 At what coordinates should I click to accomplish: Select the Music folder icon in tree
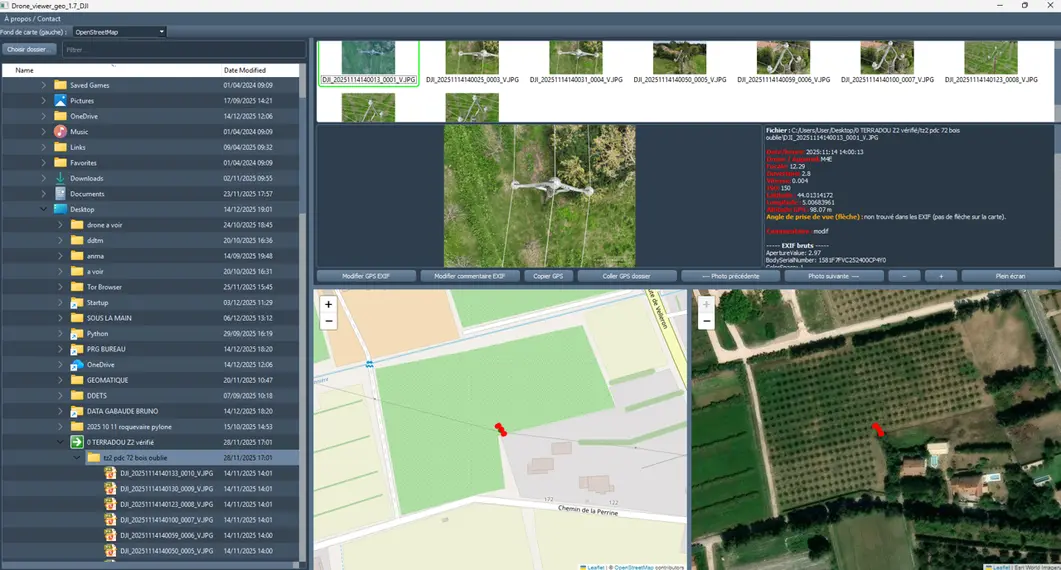coord(60,131)
